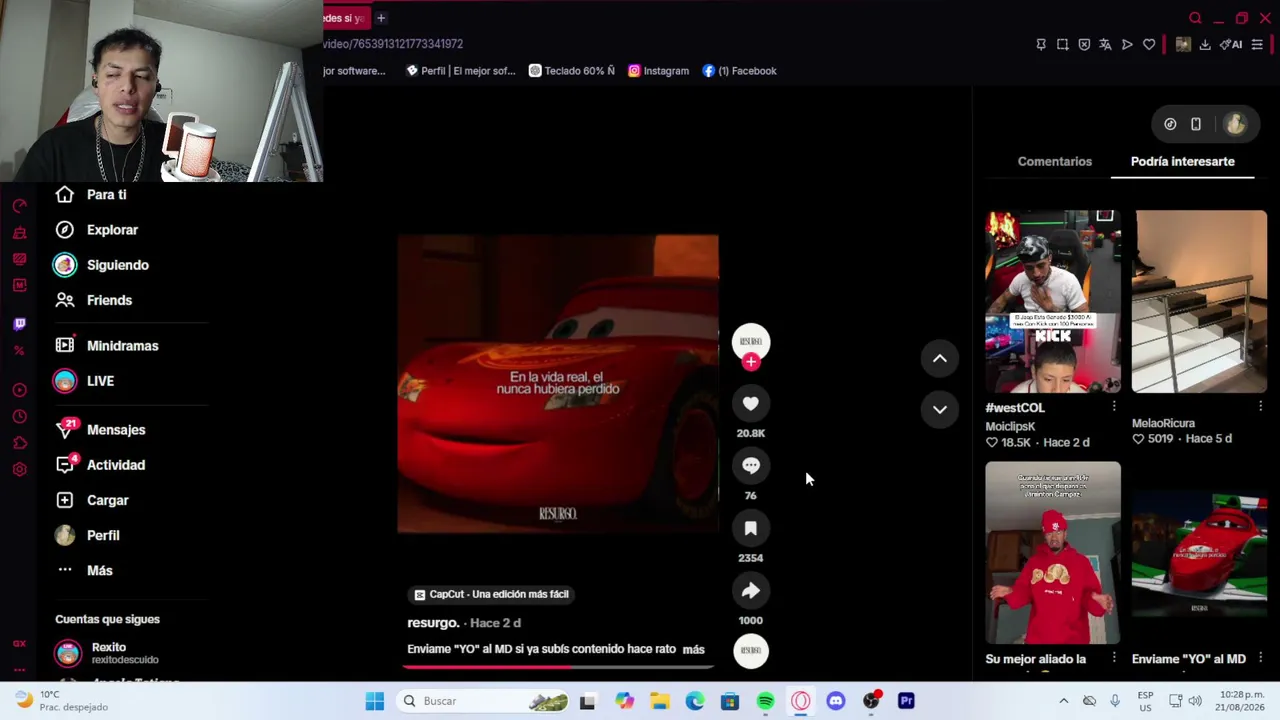
Task: Click the snapshot capture icon in address bar
Action: (1062, 44)
